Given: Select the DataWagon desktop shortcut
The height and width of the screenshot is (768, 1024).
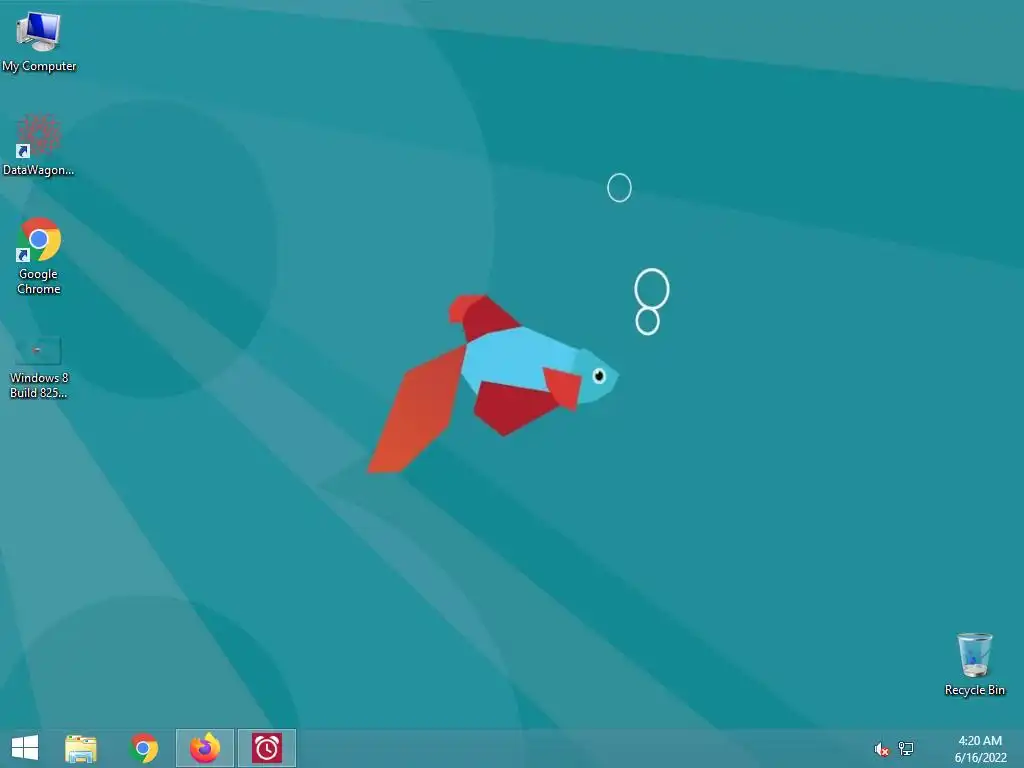Looking at the screenshot, I should (x=39, y=146).
